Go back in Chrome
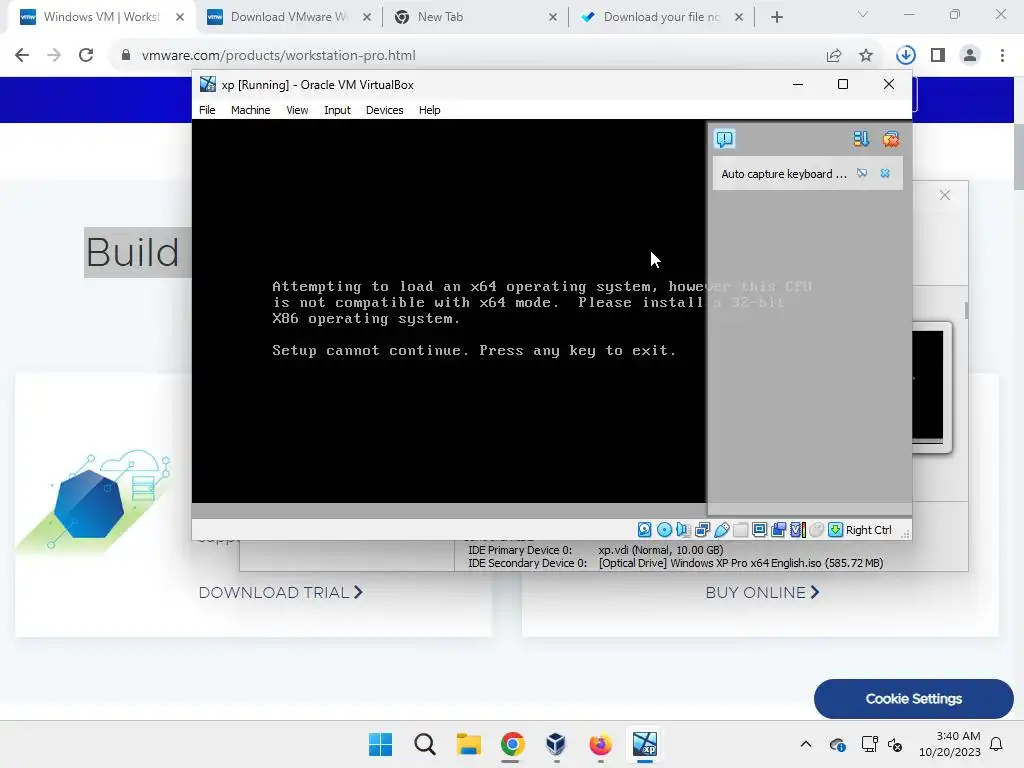1024x768 pixels. point(22,56)
